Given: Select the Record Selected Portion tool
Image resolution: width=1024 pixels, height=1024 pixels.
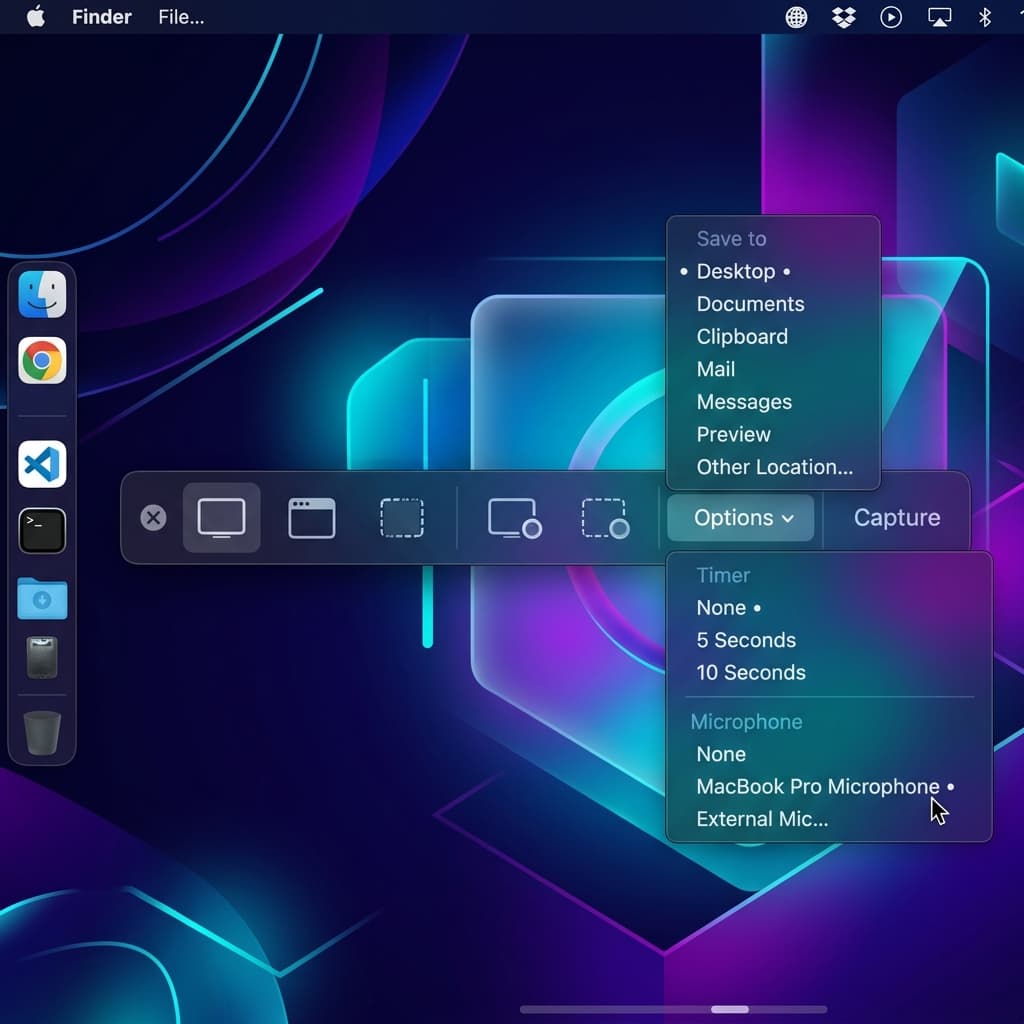Looking at the screenshot, I should 604,517.
